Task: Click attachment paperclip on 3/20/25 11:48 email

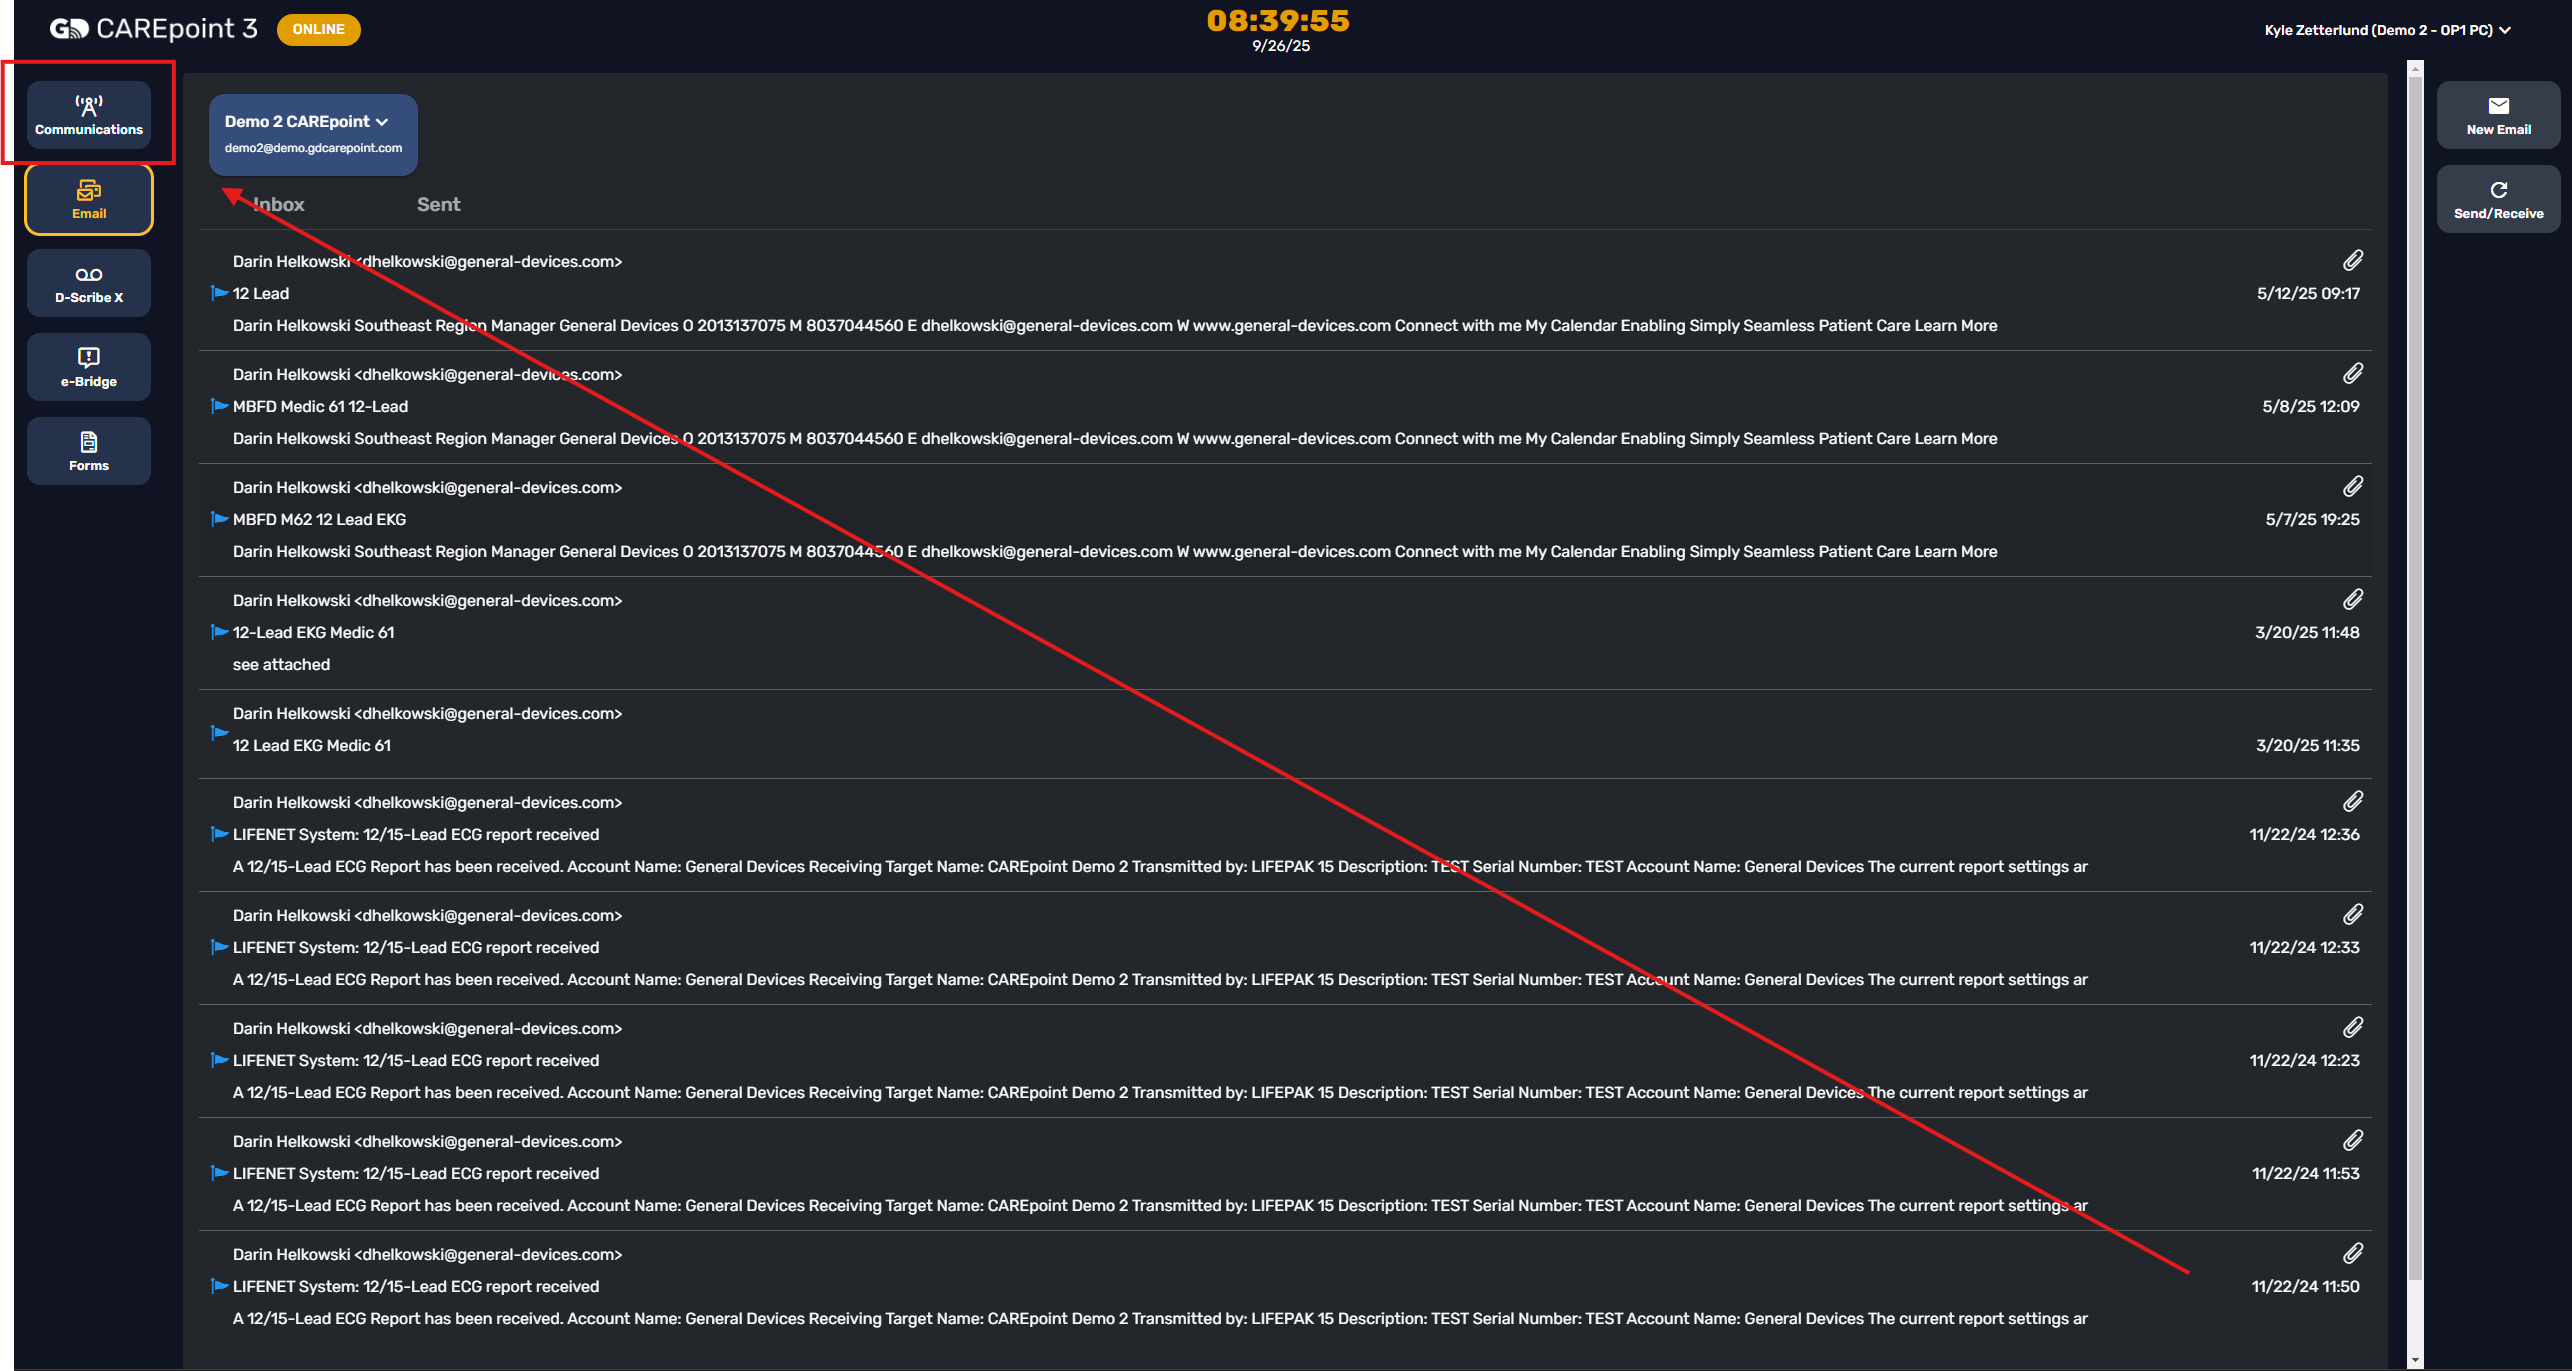Action: 2352,600
